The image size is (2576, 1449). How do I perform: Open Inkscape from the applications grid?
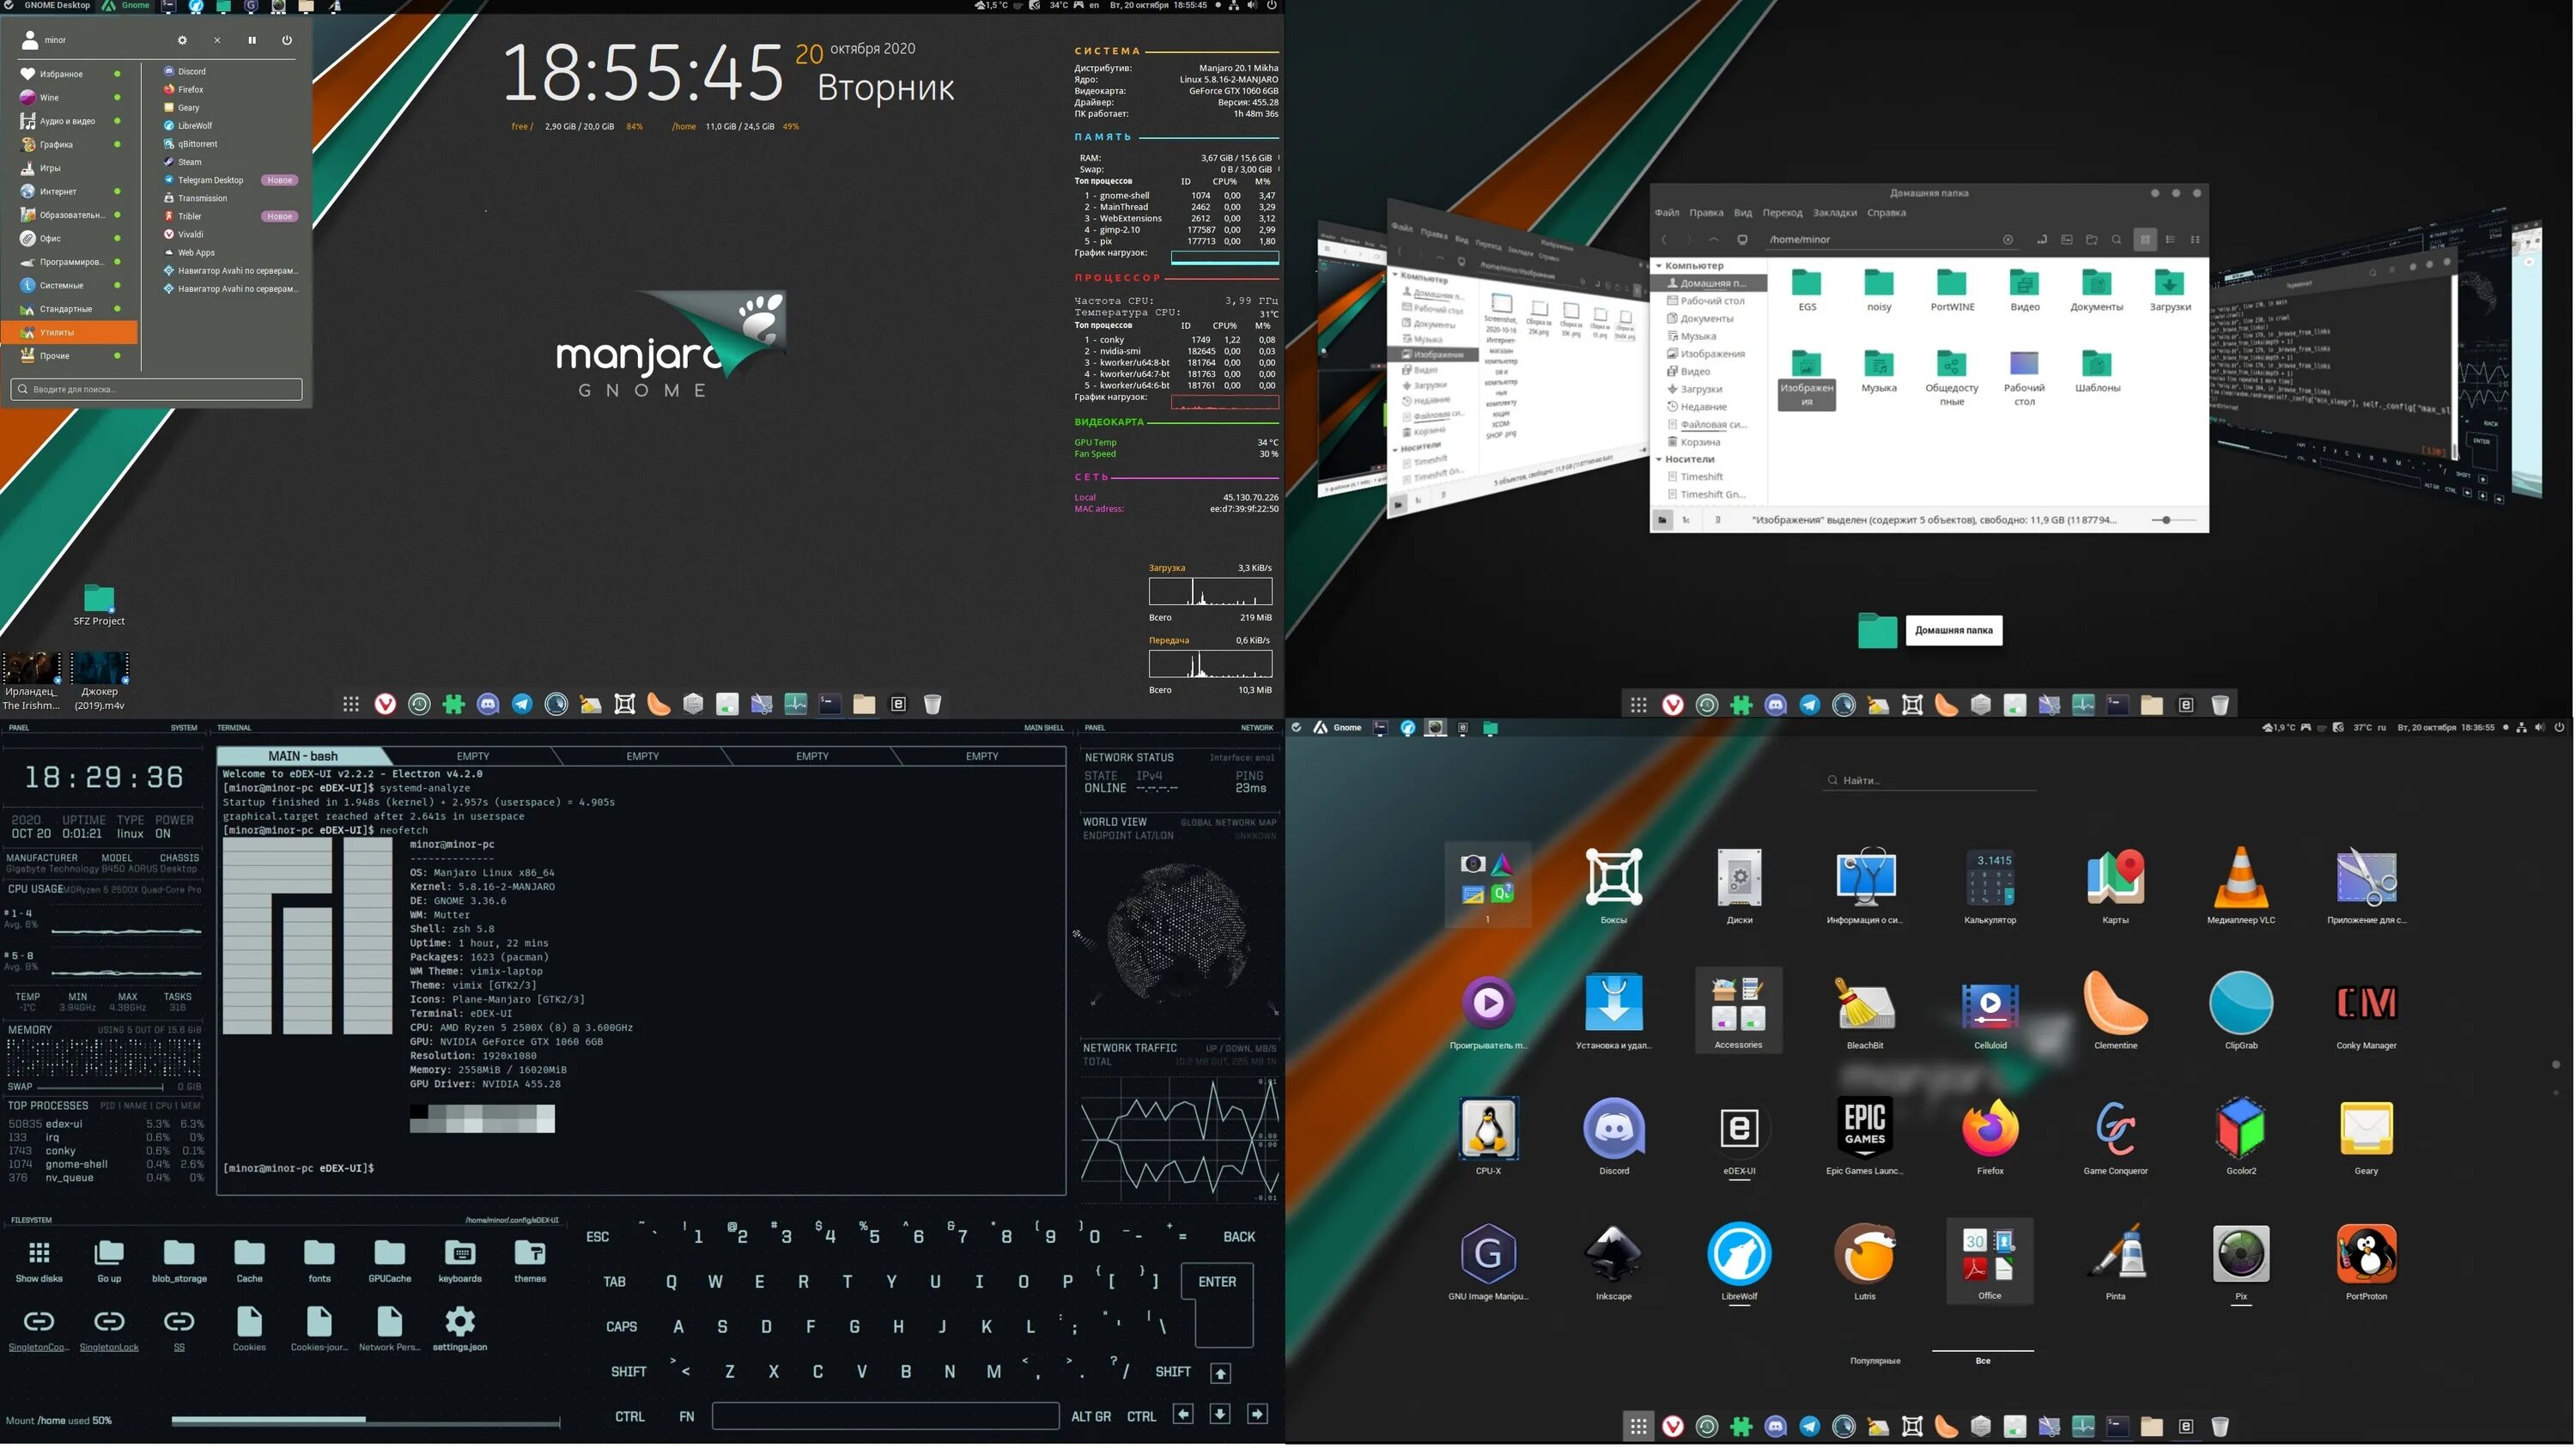tap(1613, 1255)
